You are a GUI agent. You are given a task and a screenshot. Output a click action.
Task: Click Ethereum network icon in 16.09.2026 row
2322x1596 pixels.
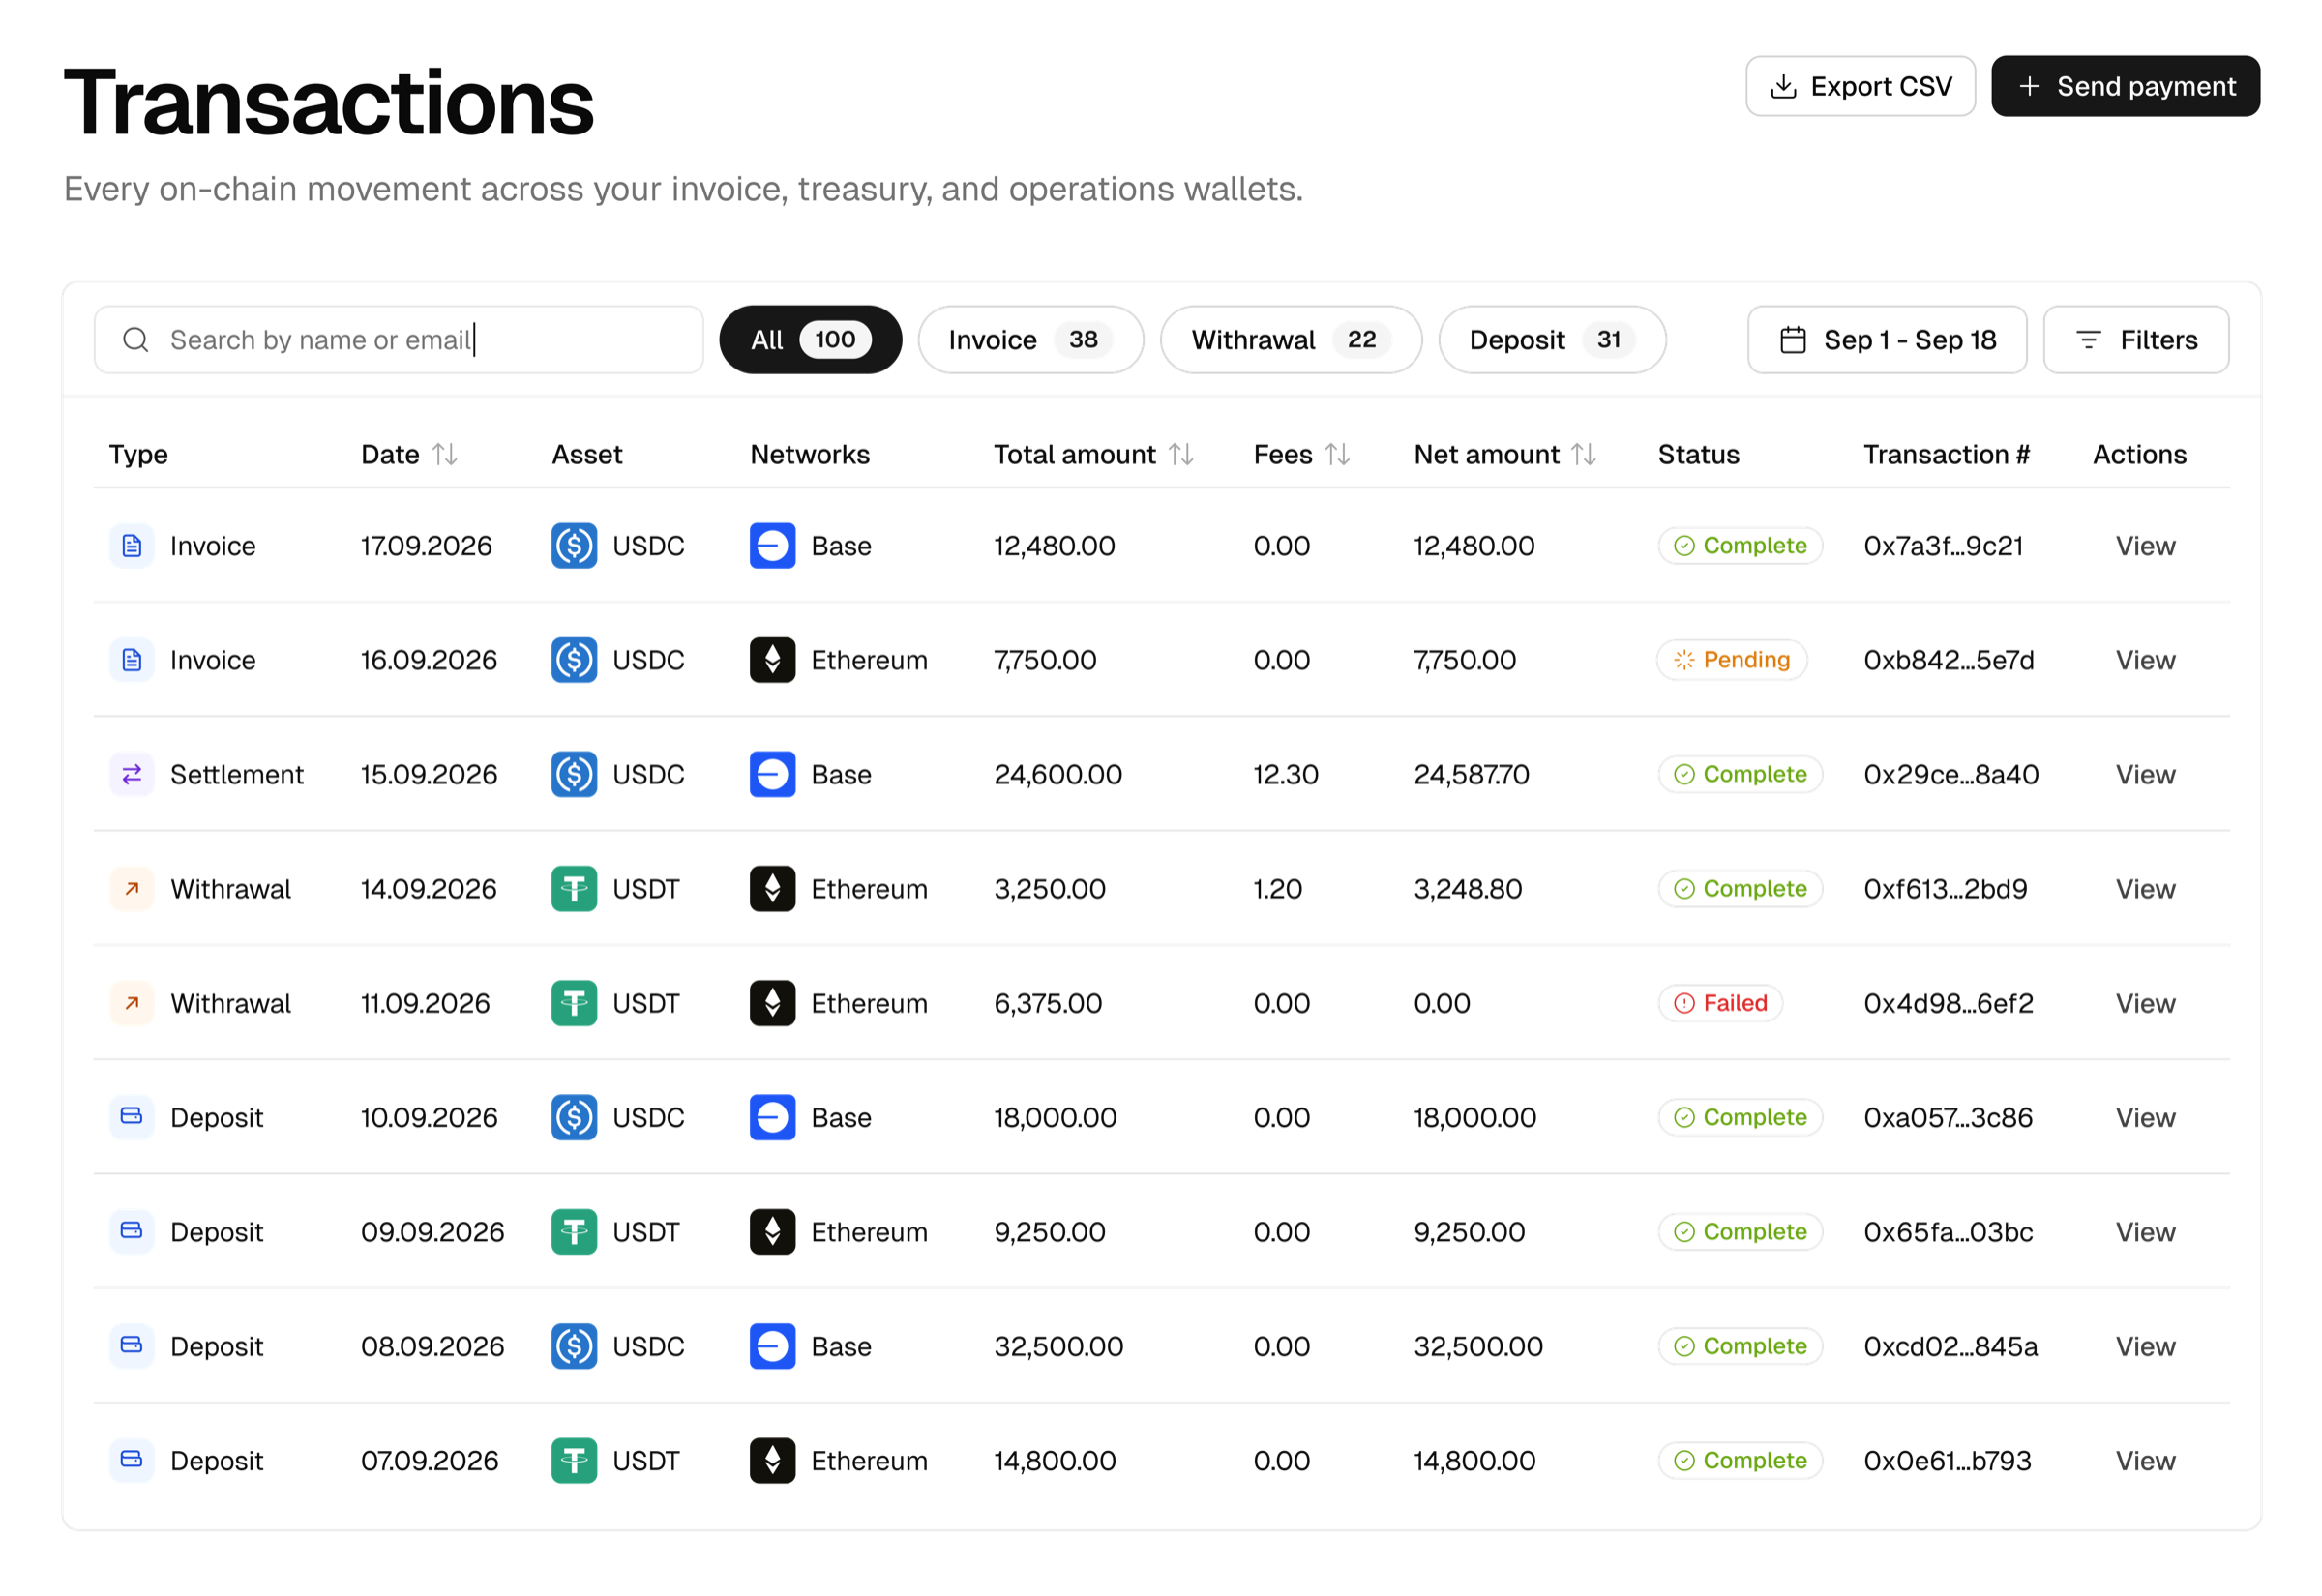(773, 660)
